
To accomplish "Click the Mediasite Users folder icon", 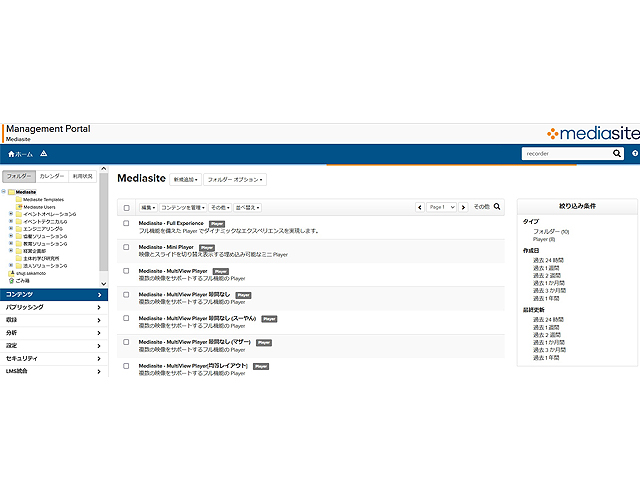I will [19, 207].
